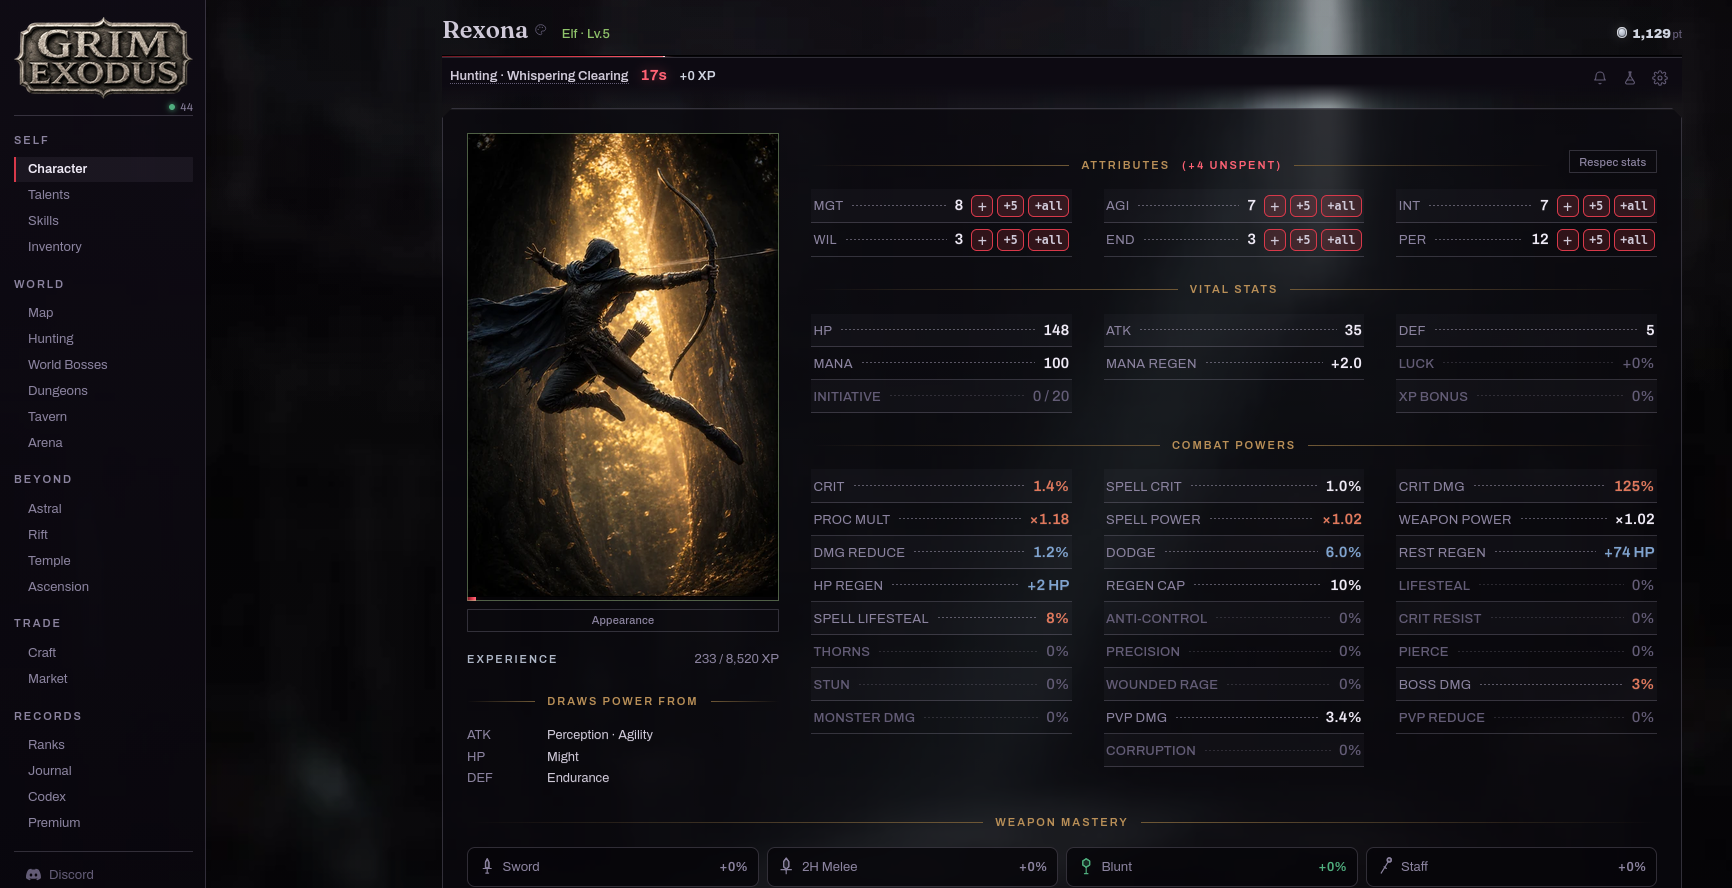Click the Respec stats button
This screenshot has height=888, width=1732.
click(x=1612, y=162)
